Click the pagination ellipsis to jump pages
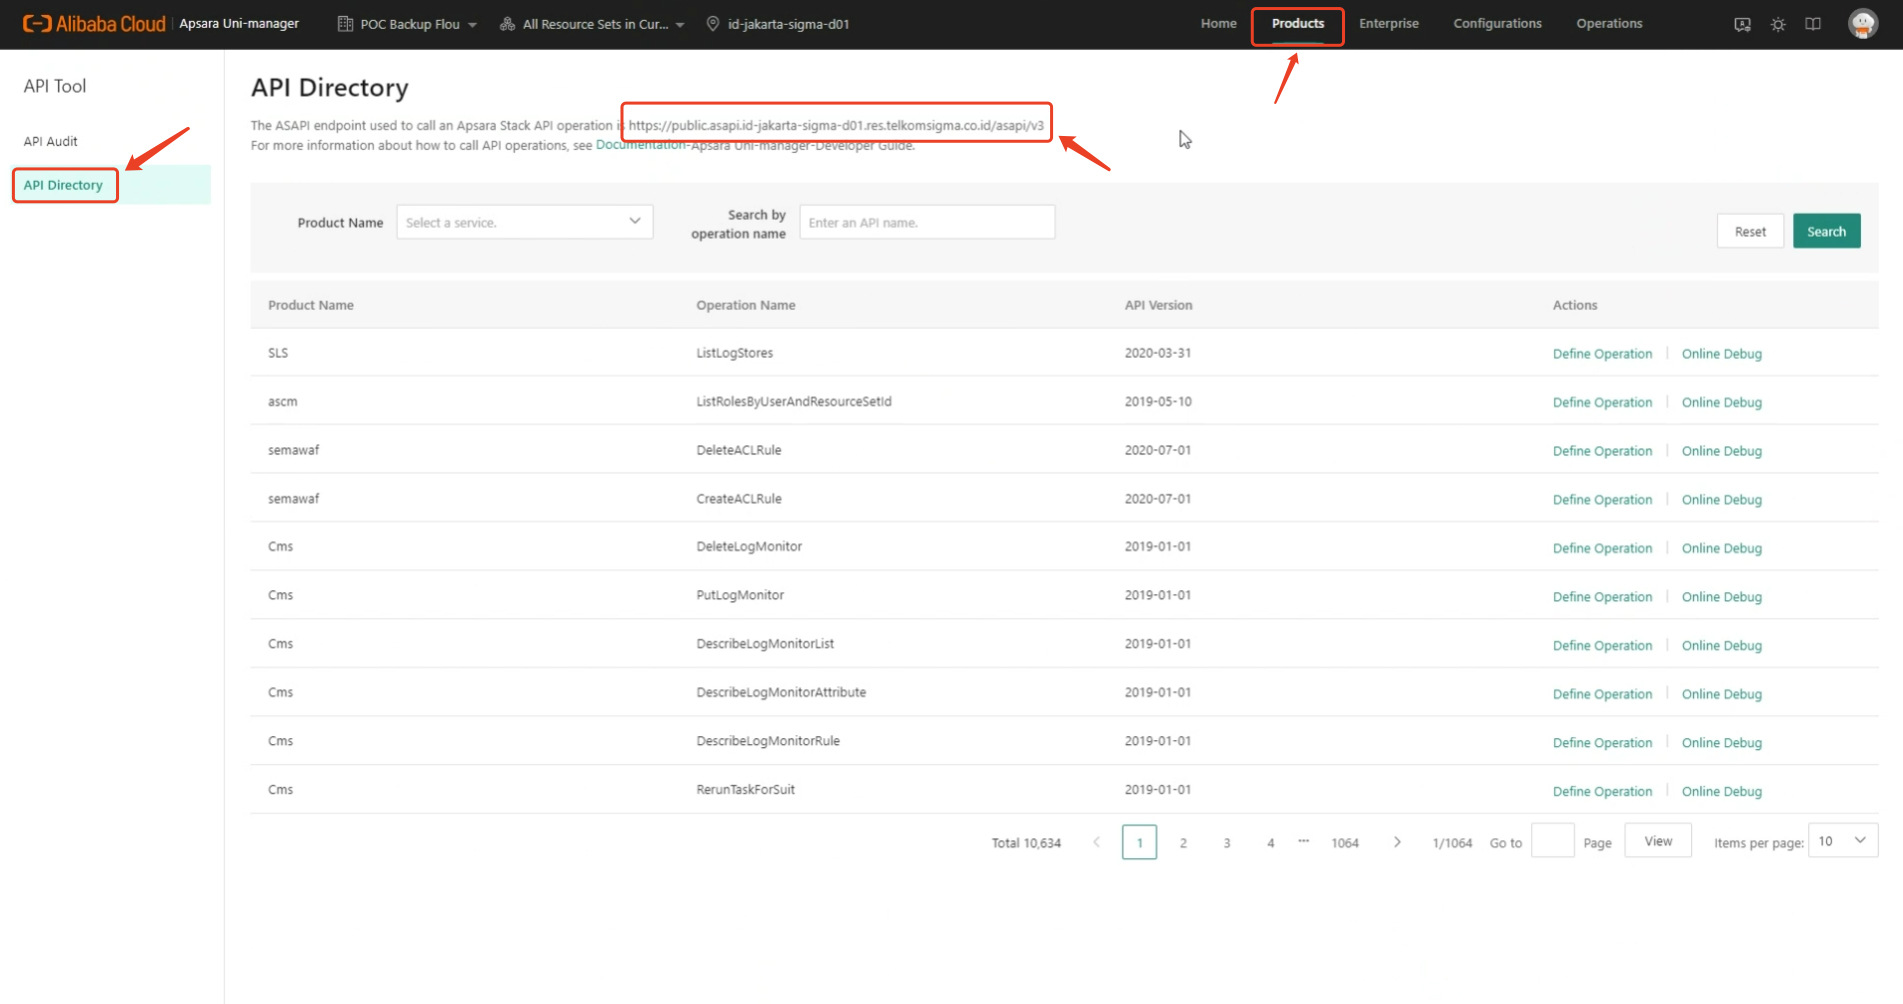Image resolution: width=1903 pixels, height=1004 pixels. click(1304, 841)
